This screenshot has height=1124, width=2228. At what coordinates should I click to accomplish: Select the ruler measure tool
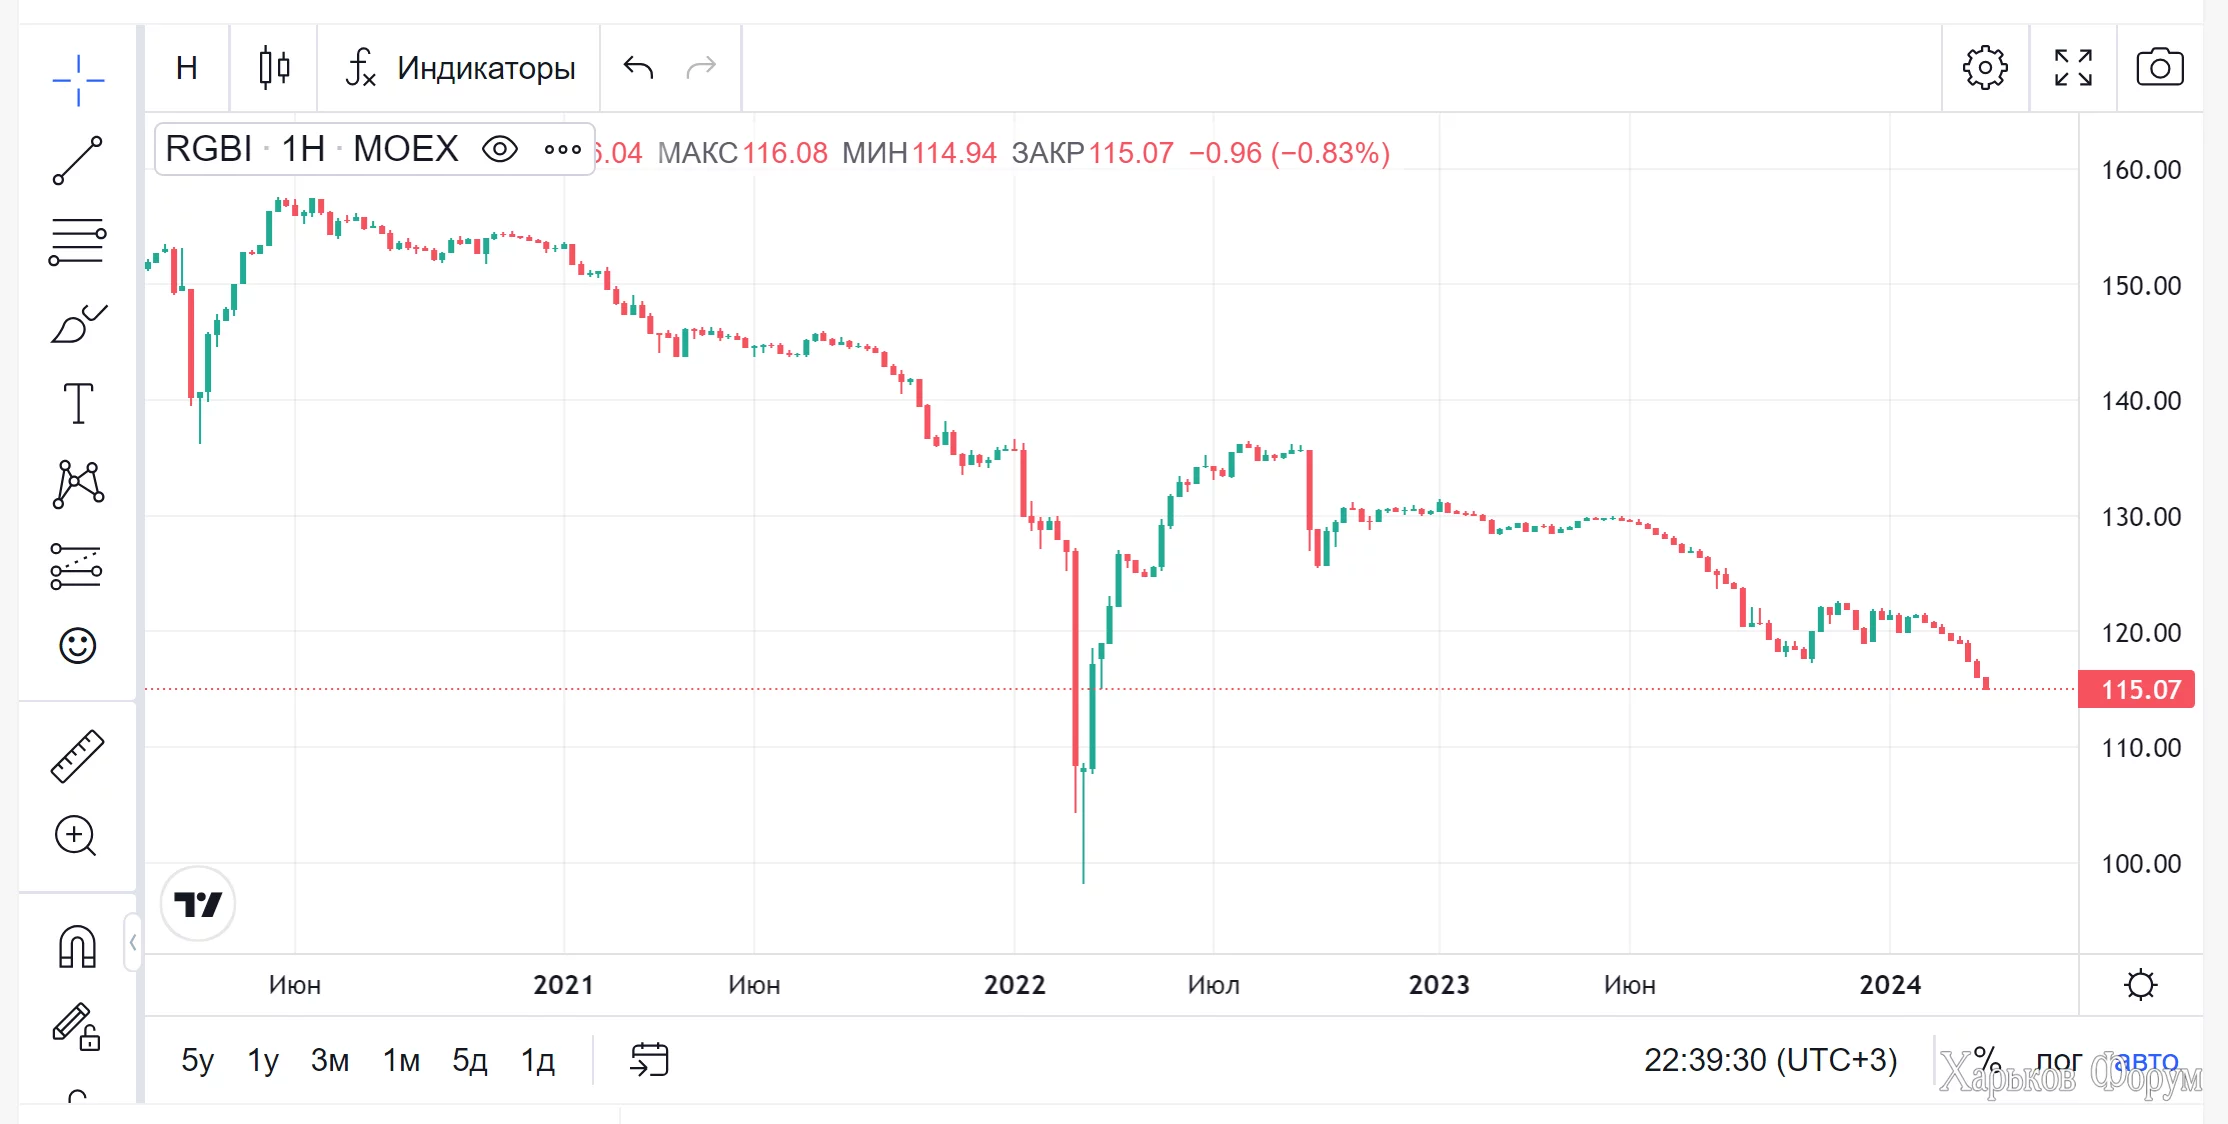click(78, 756)
